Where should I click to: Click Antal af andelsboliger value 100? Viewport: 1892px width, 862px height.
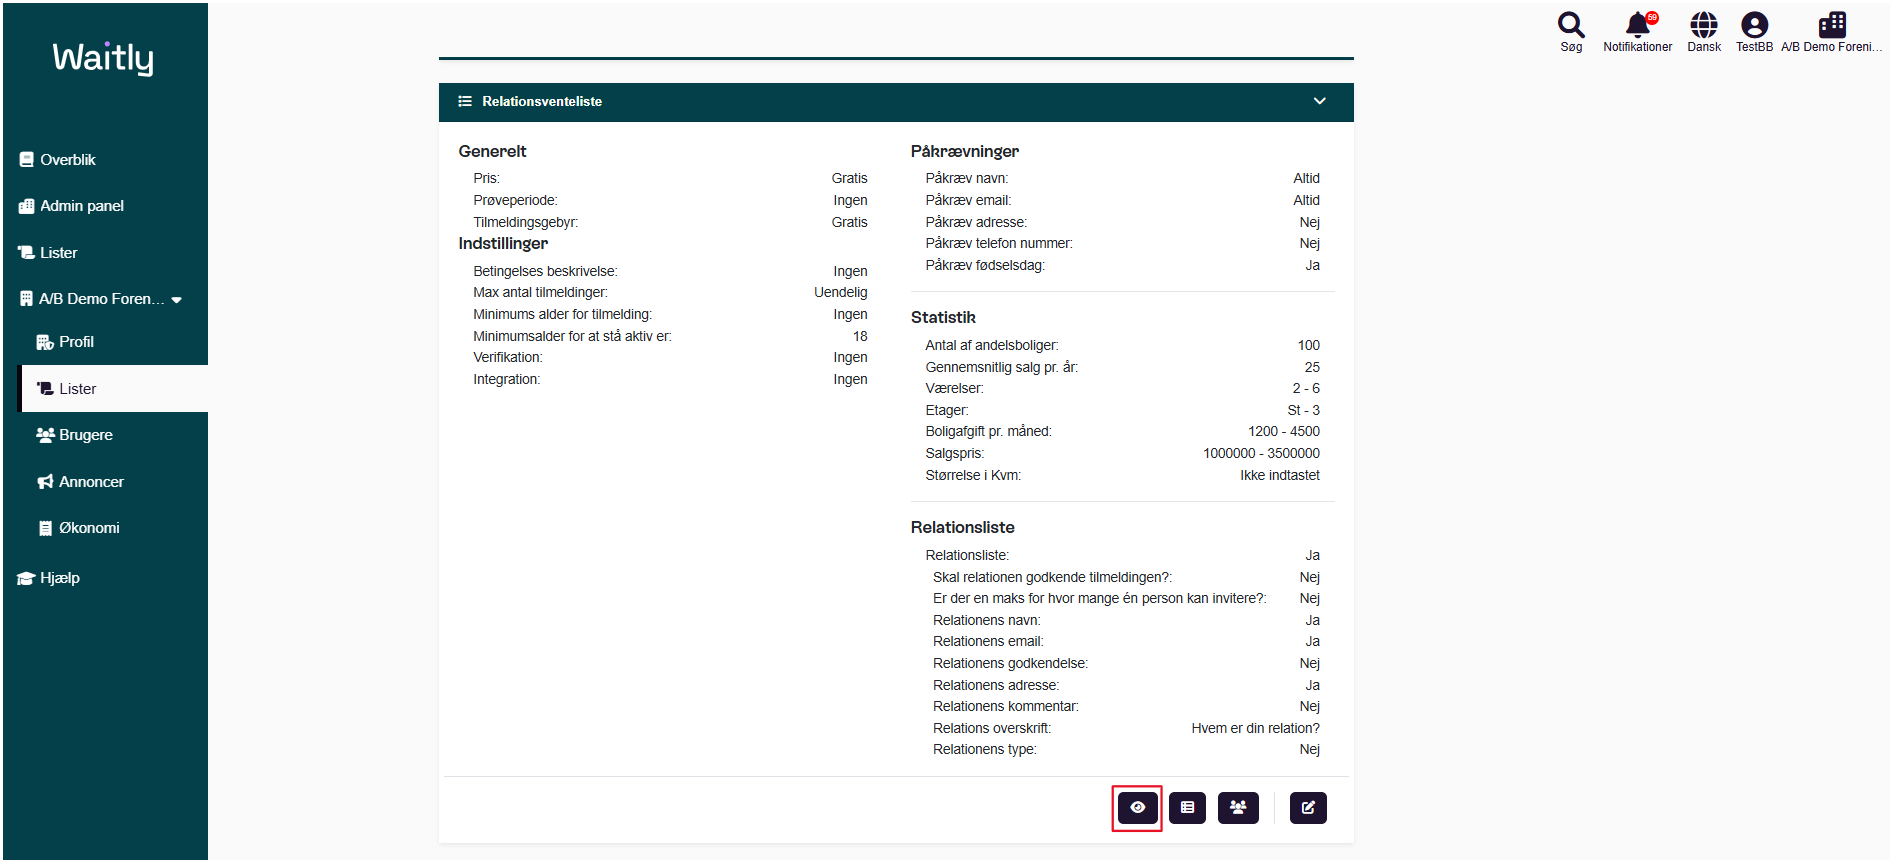click(x=1308, y=345)
